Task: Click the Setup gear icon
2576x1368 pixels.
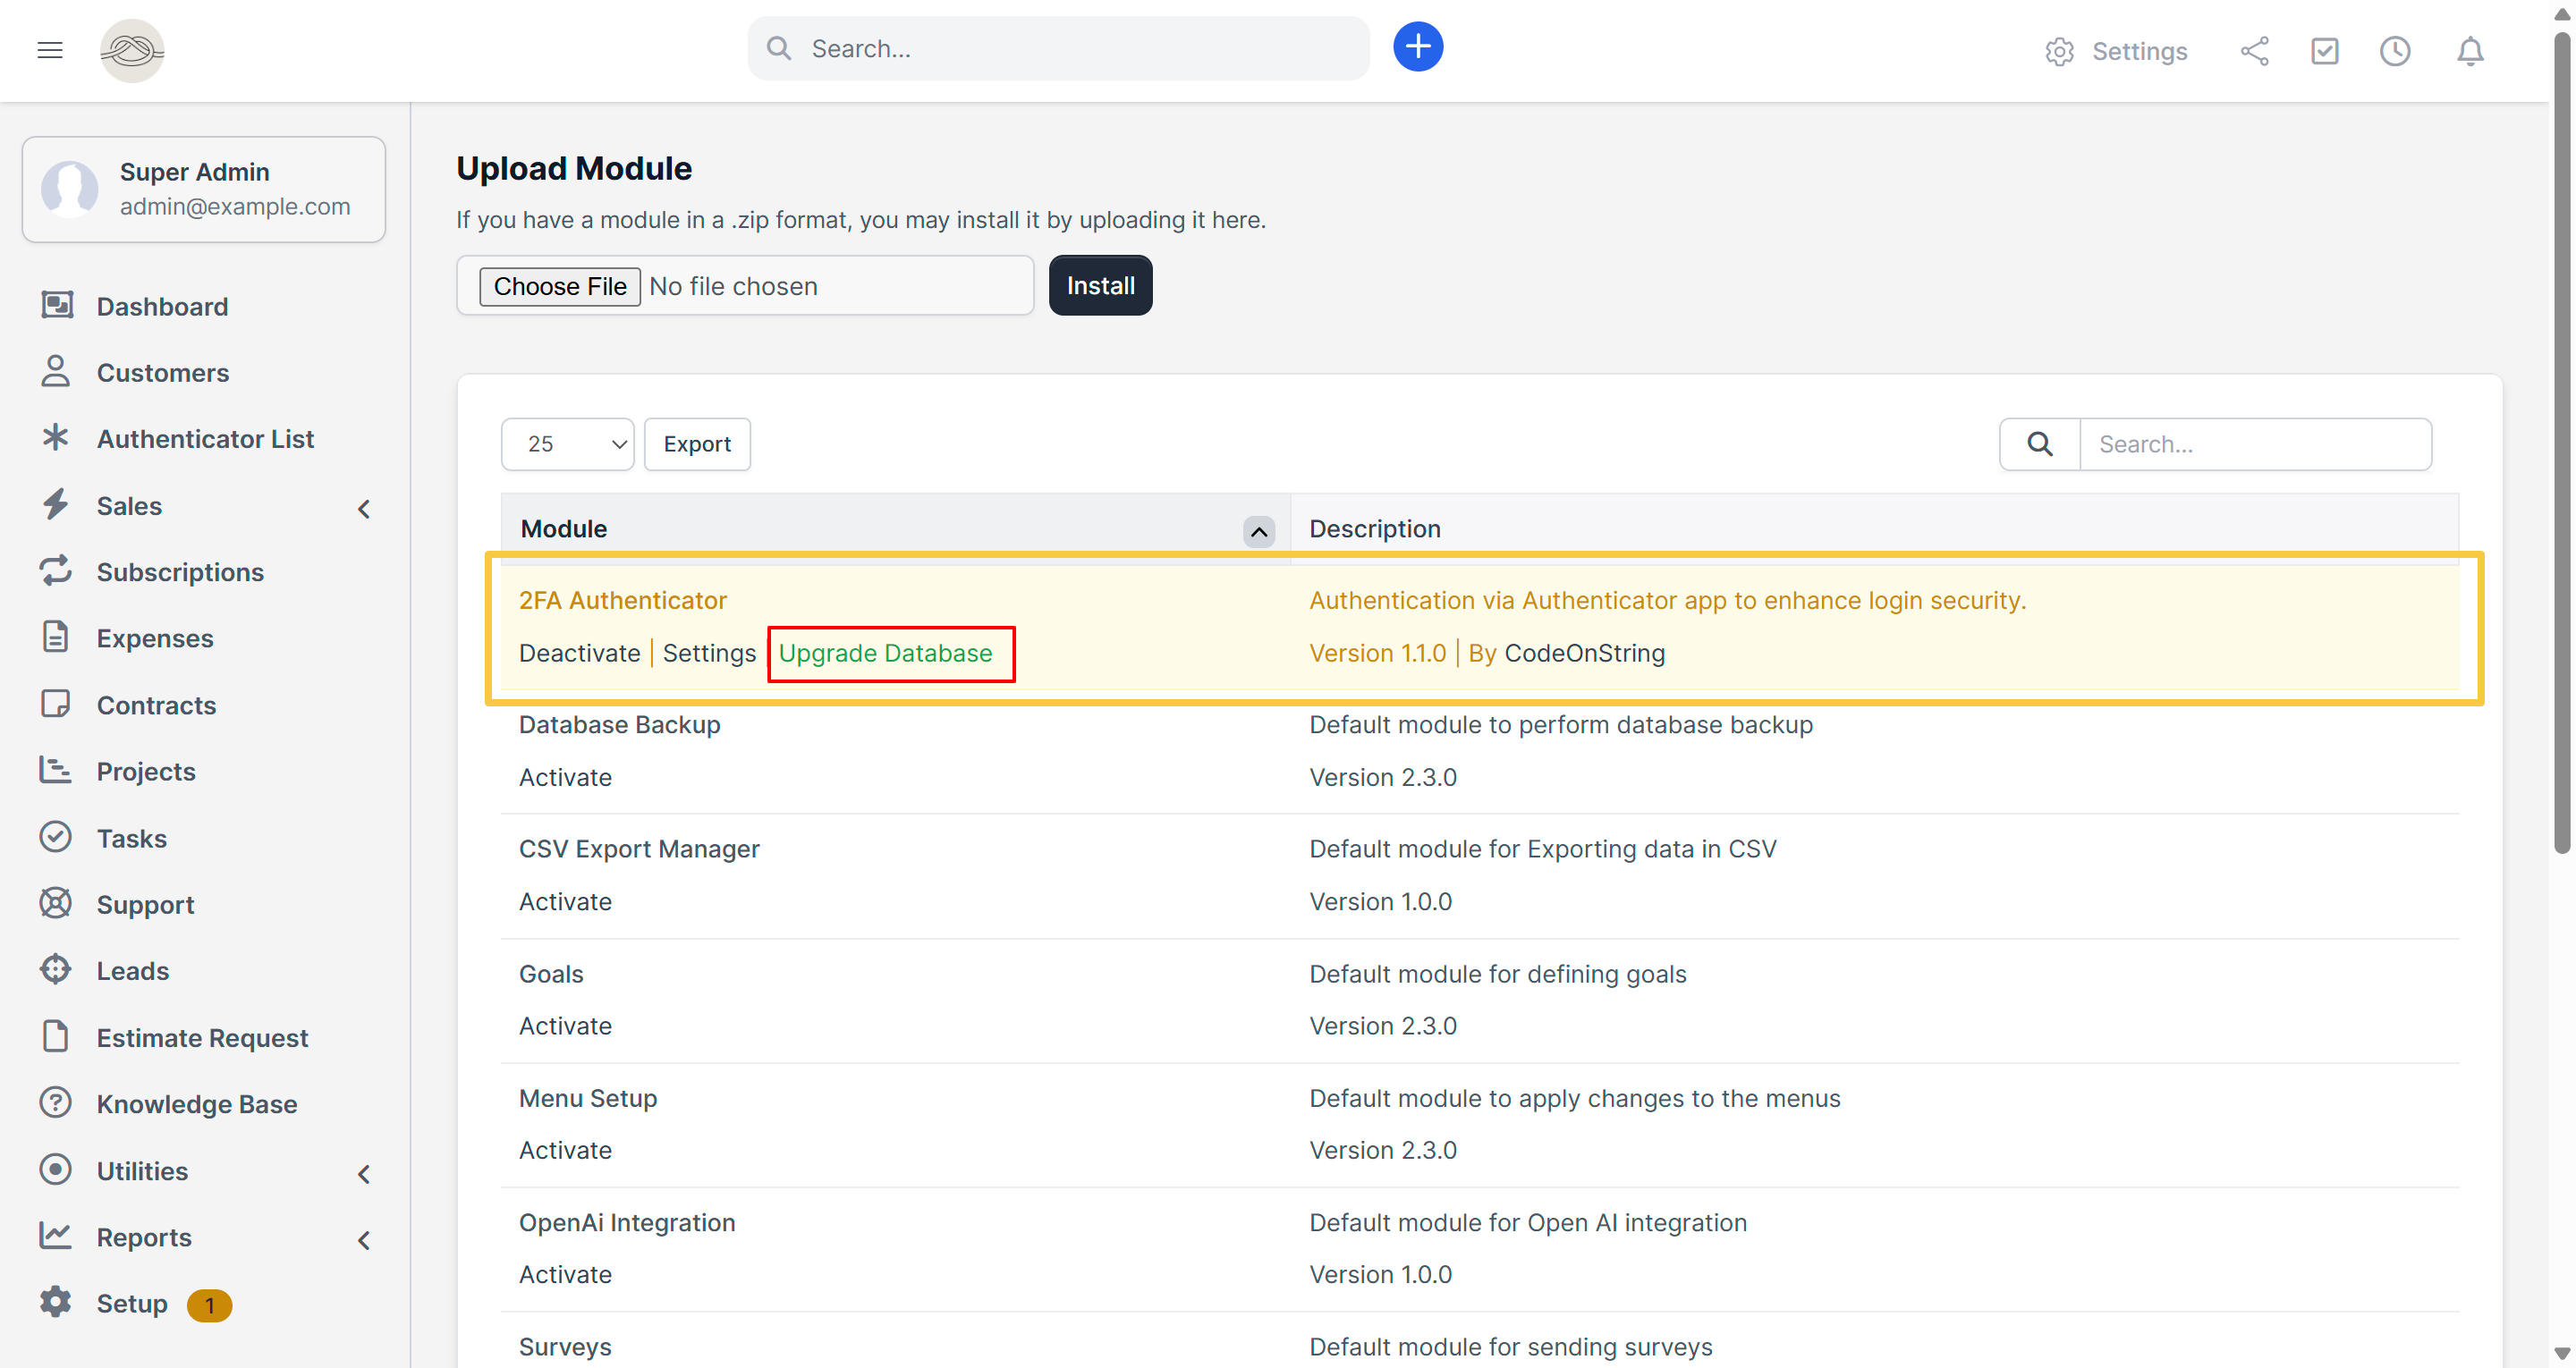Action: coord(56,1302)
